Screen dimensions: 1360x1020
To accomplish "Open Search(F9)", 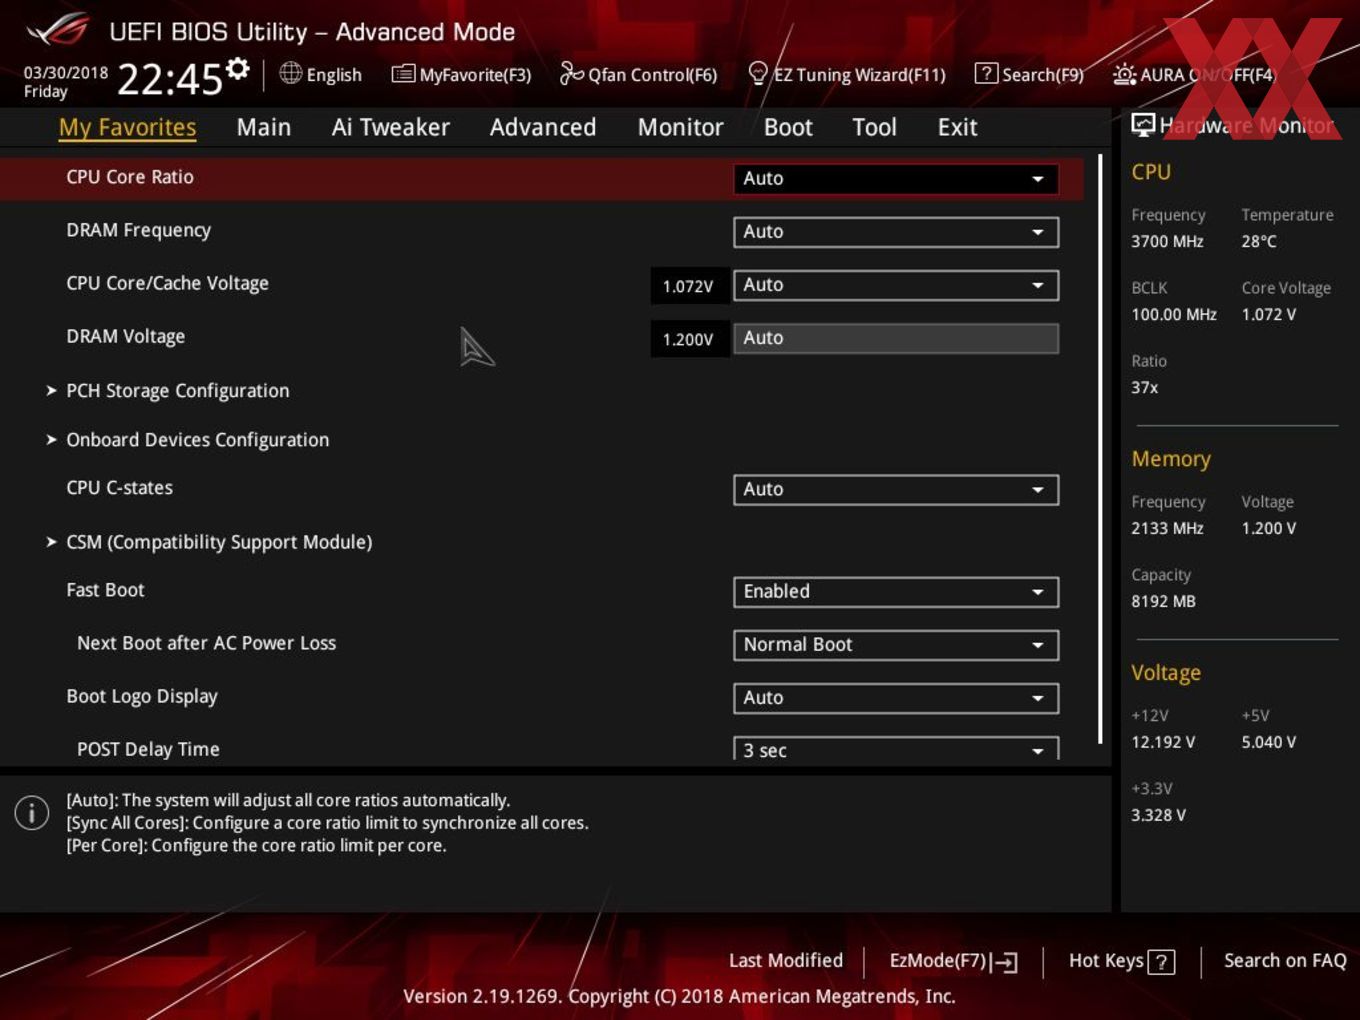I will tap(1029, 75).
